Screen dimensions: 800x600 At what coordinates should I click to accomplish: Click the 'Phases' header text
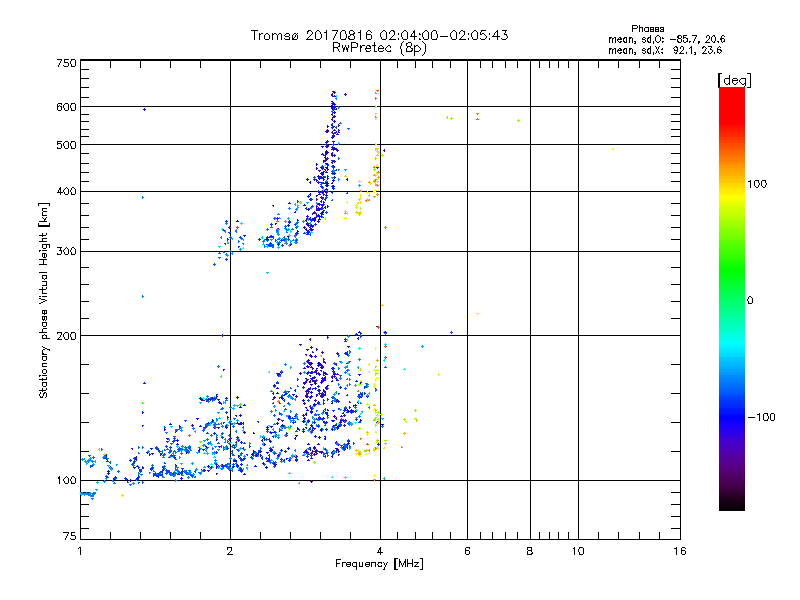coord(647,29)
